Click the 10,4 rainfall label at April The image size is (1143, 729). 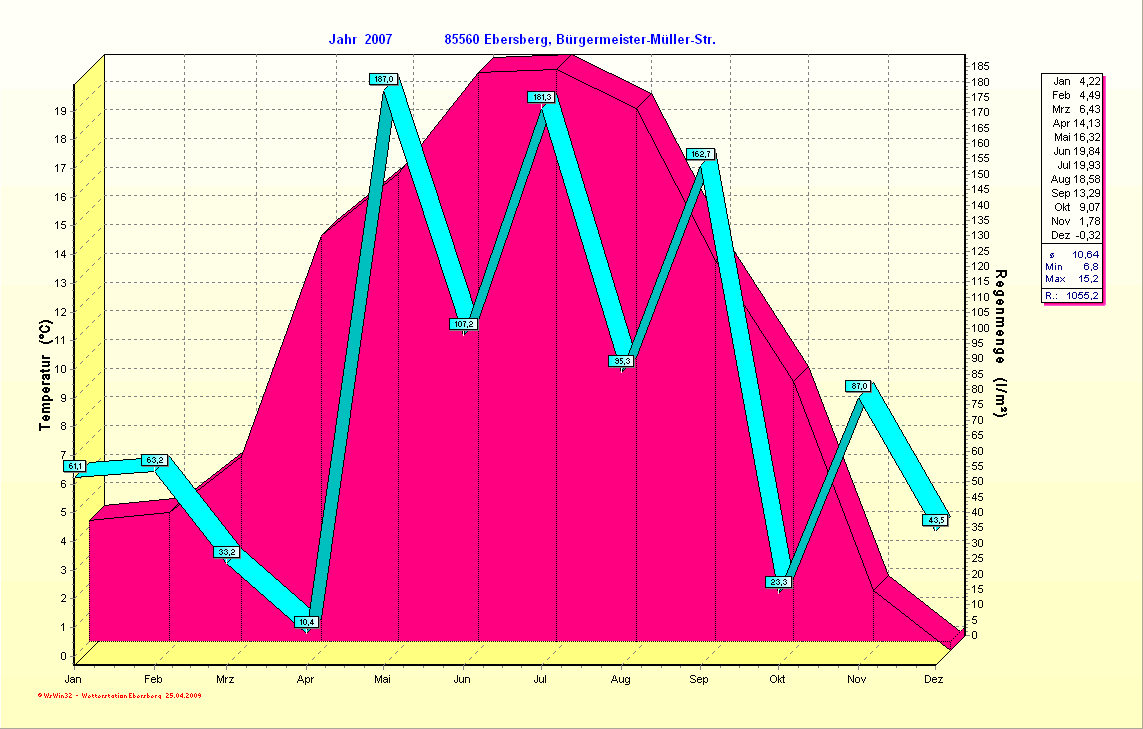tap(307, 622)
